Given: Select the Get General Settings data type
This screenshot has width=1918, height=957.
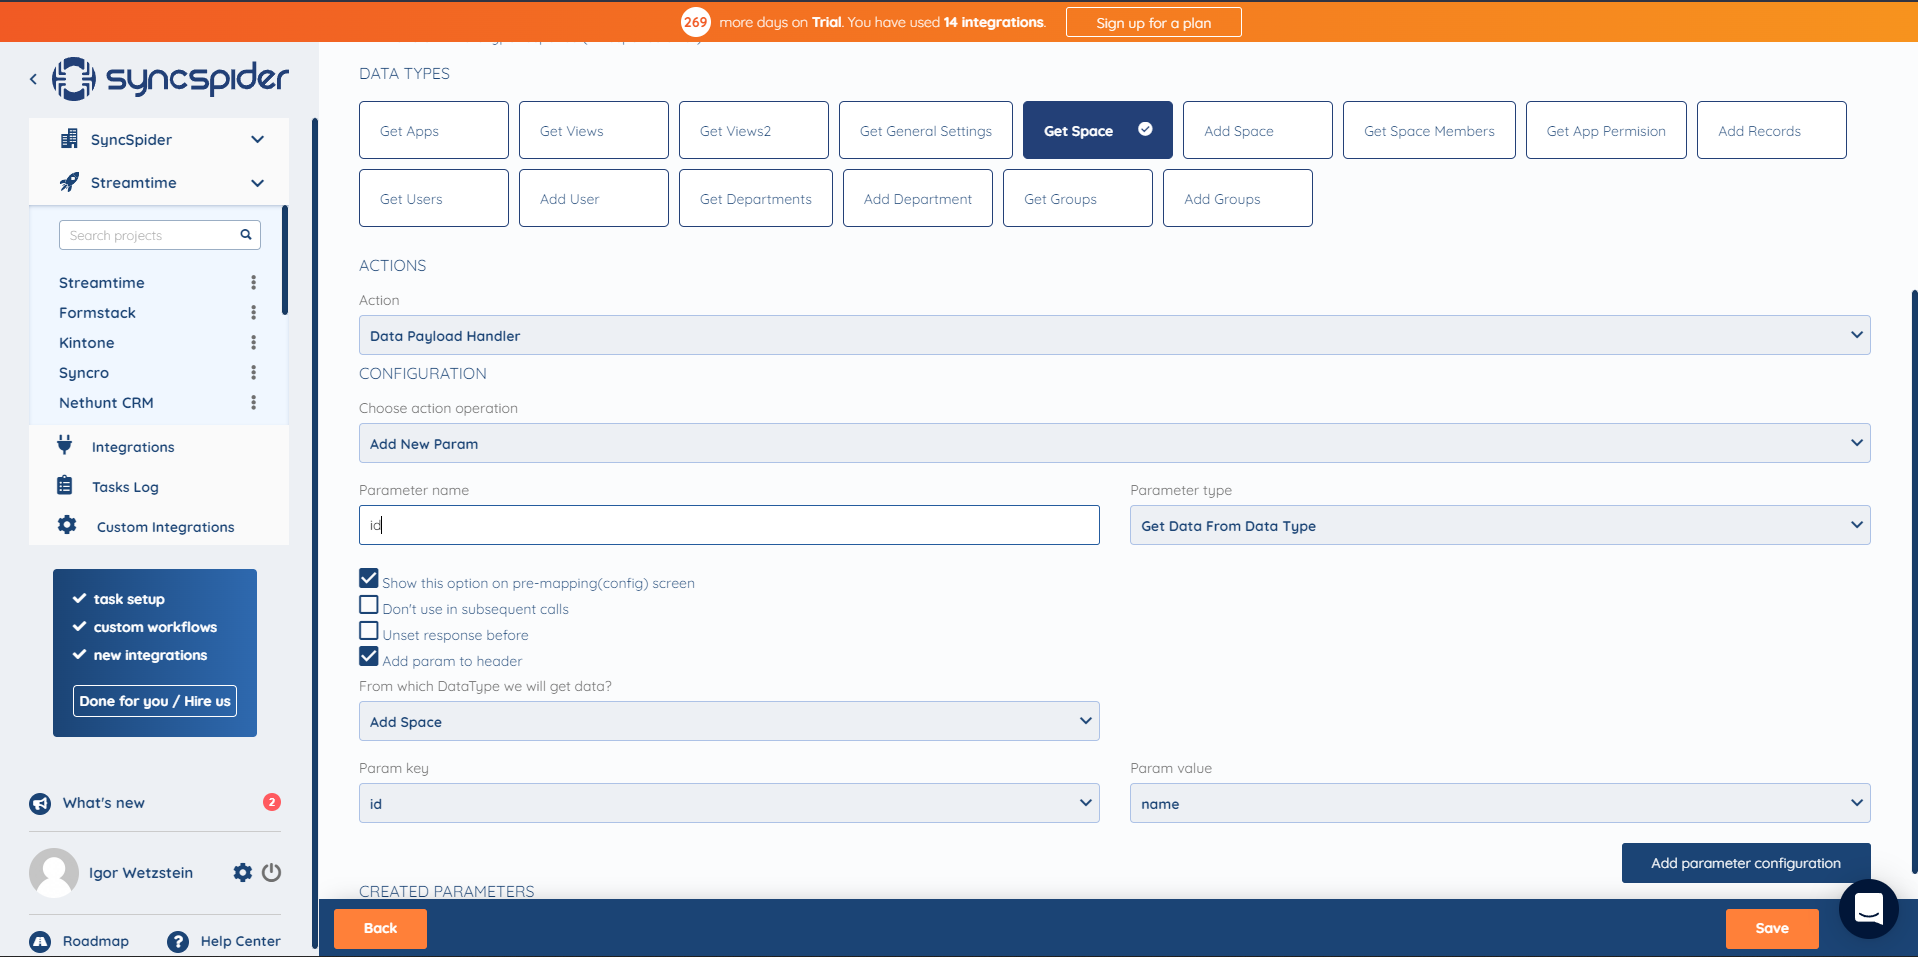Looking at the screenshot, I should (x=926, y=130).
